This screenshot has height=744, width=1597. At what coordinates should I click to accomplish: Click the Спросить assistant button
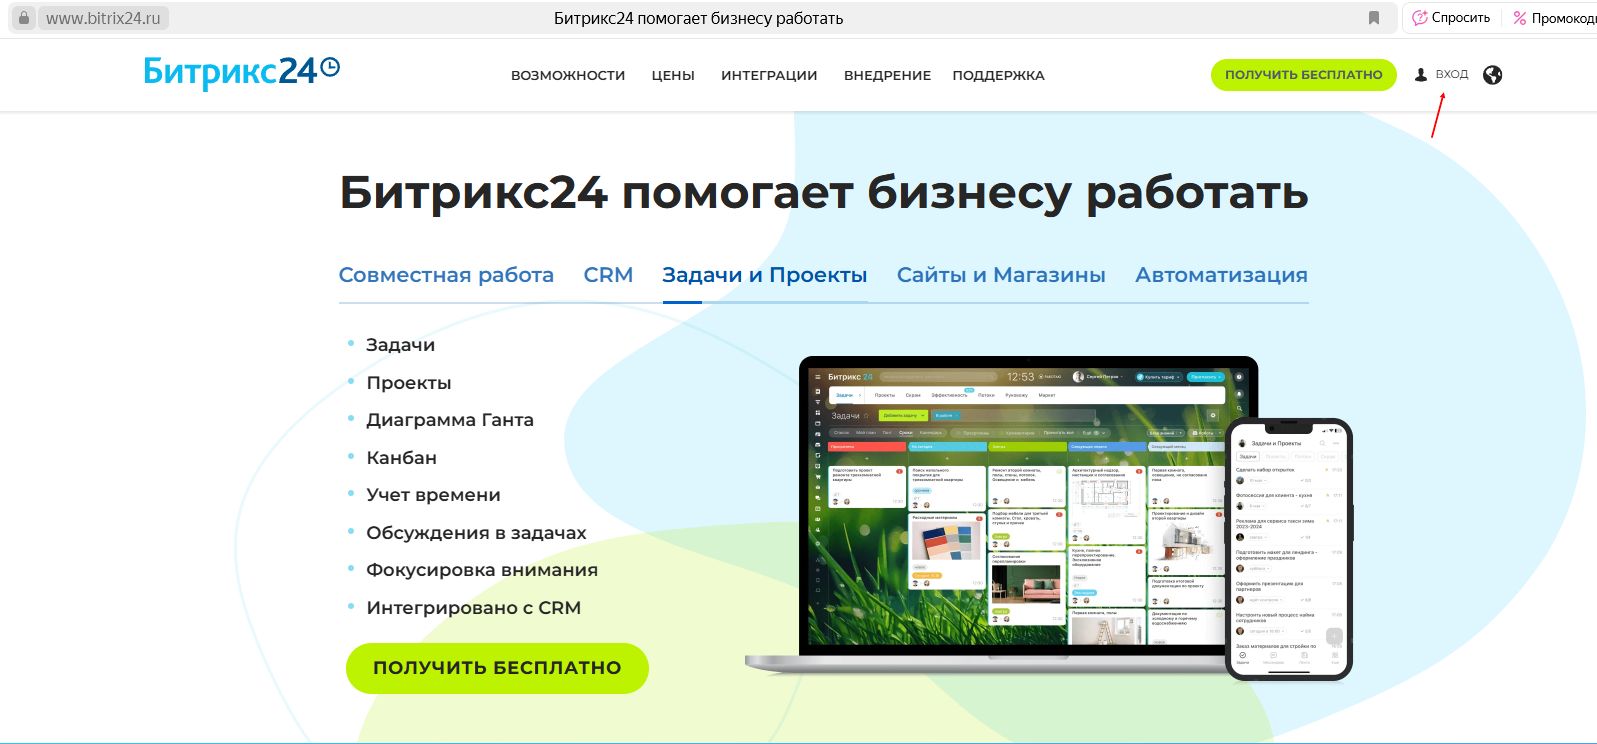tap(1451, 18)
